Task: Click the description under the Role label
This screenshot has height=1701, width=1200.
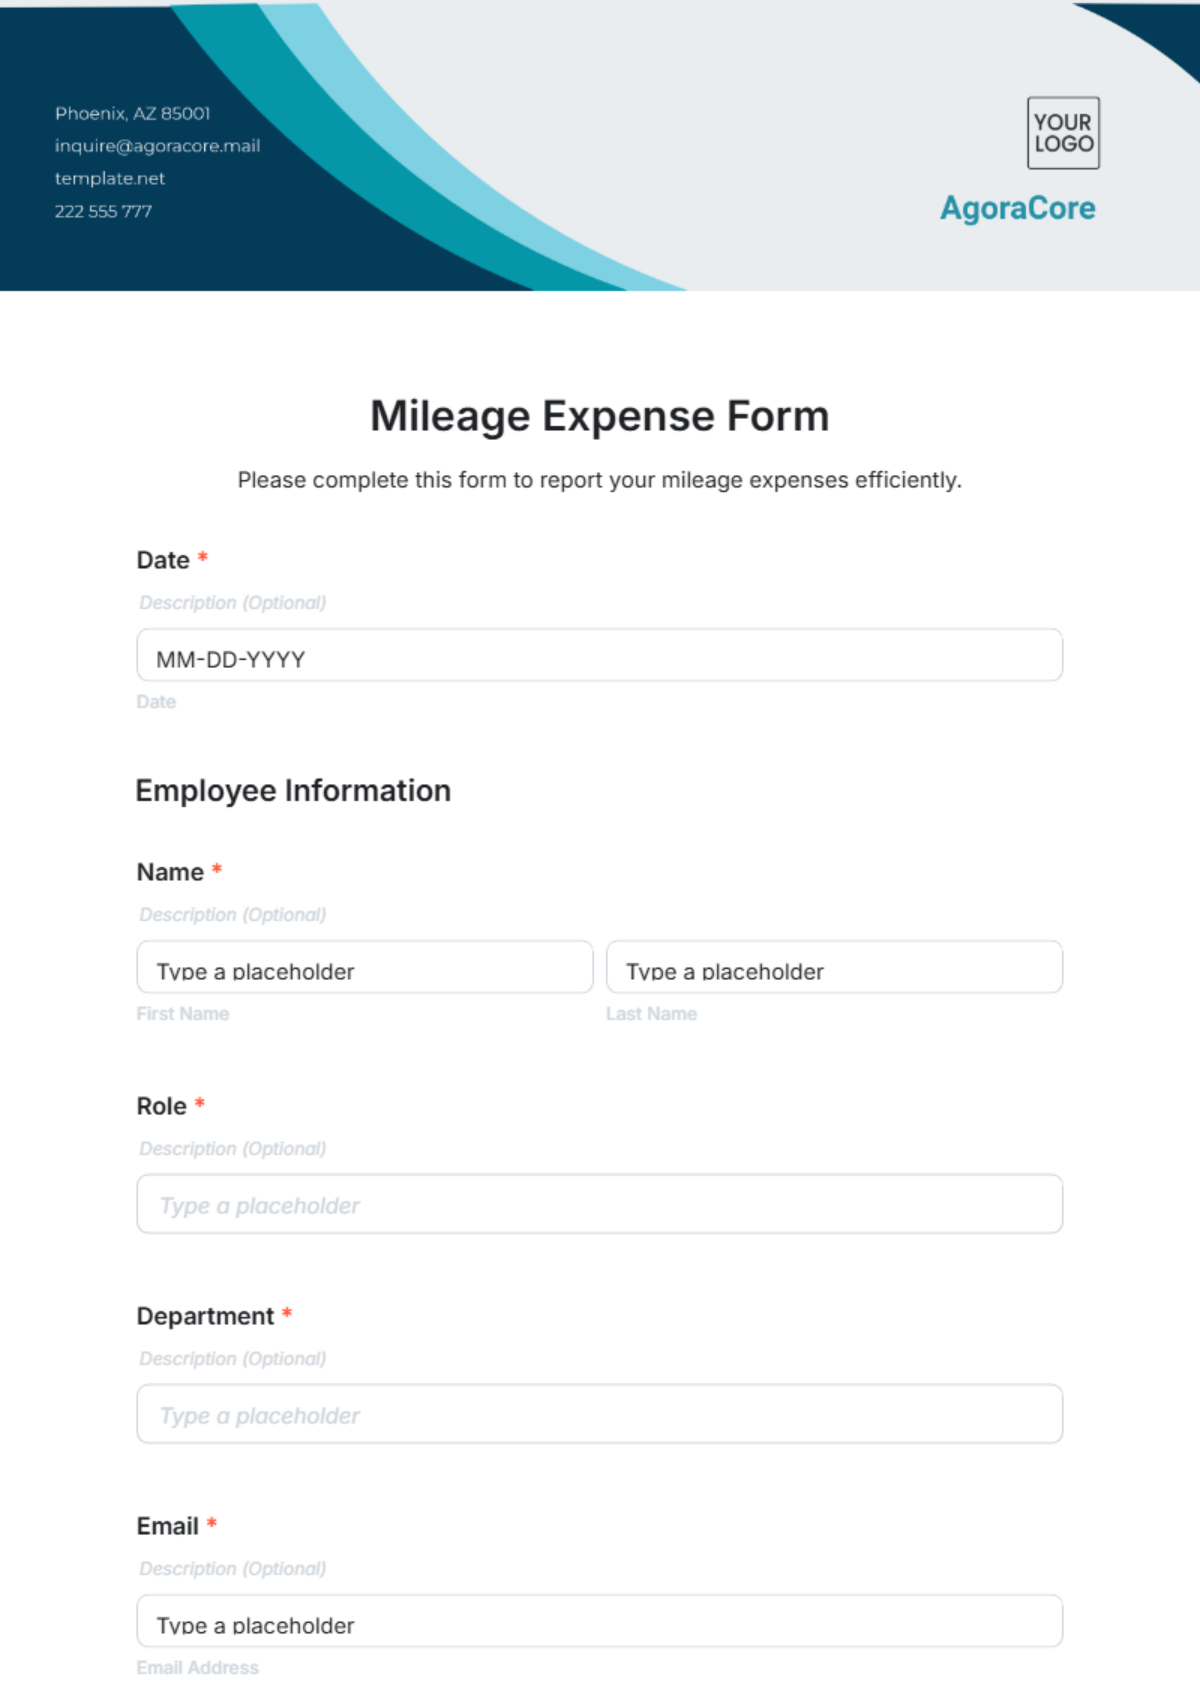Action: 233,1149
